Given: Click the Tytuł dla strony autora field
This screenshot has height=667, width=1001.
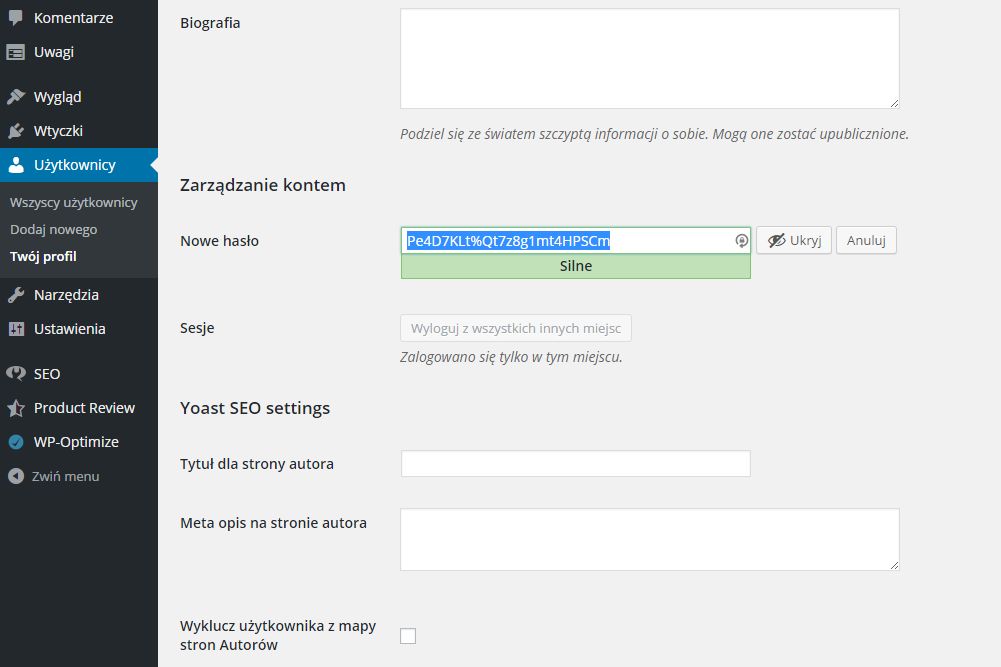Looking at the screenshot, I should [576, 463].
